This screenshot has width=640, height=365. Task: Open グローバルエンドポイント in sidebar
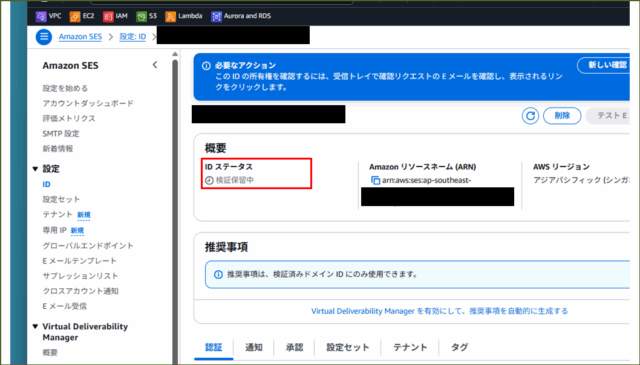[x=88, y=246]
